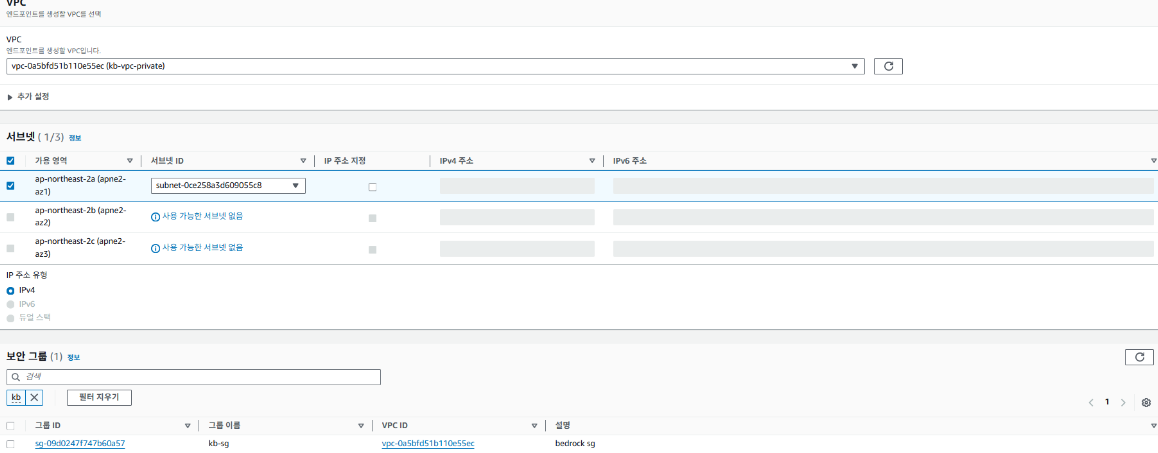Remove the kb filter tag
This screenshot has width=1158, height=453.
coord(34,397)
